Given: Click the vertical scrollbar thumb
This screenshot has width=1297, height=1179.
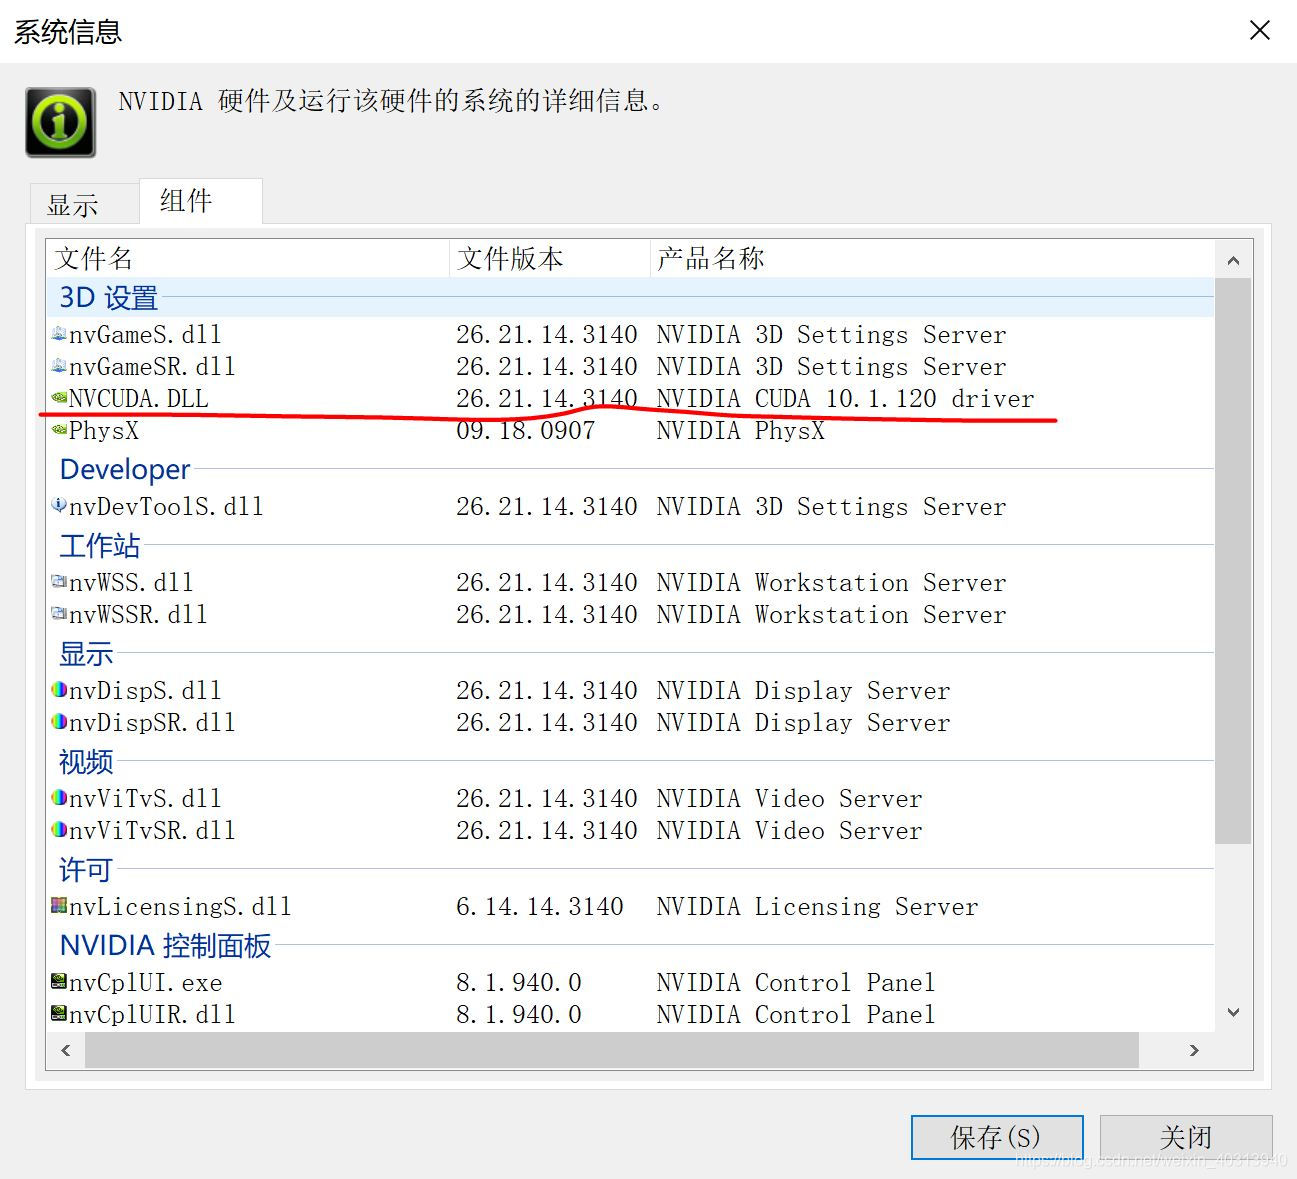Looking at the screenshot, I should click(x=1233, y=561).
